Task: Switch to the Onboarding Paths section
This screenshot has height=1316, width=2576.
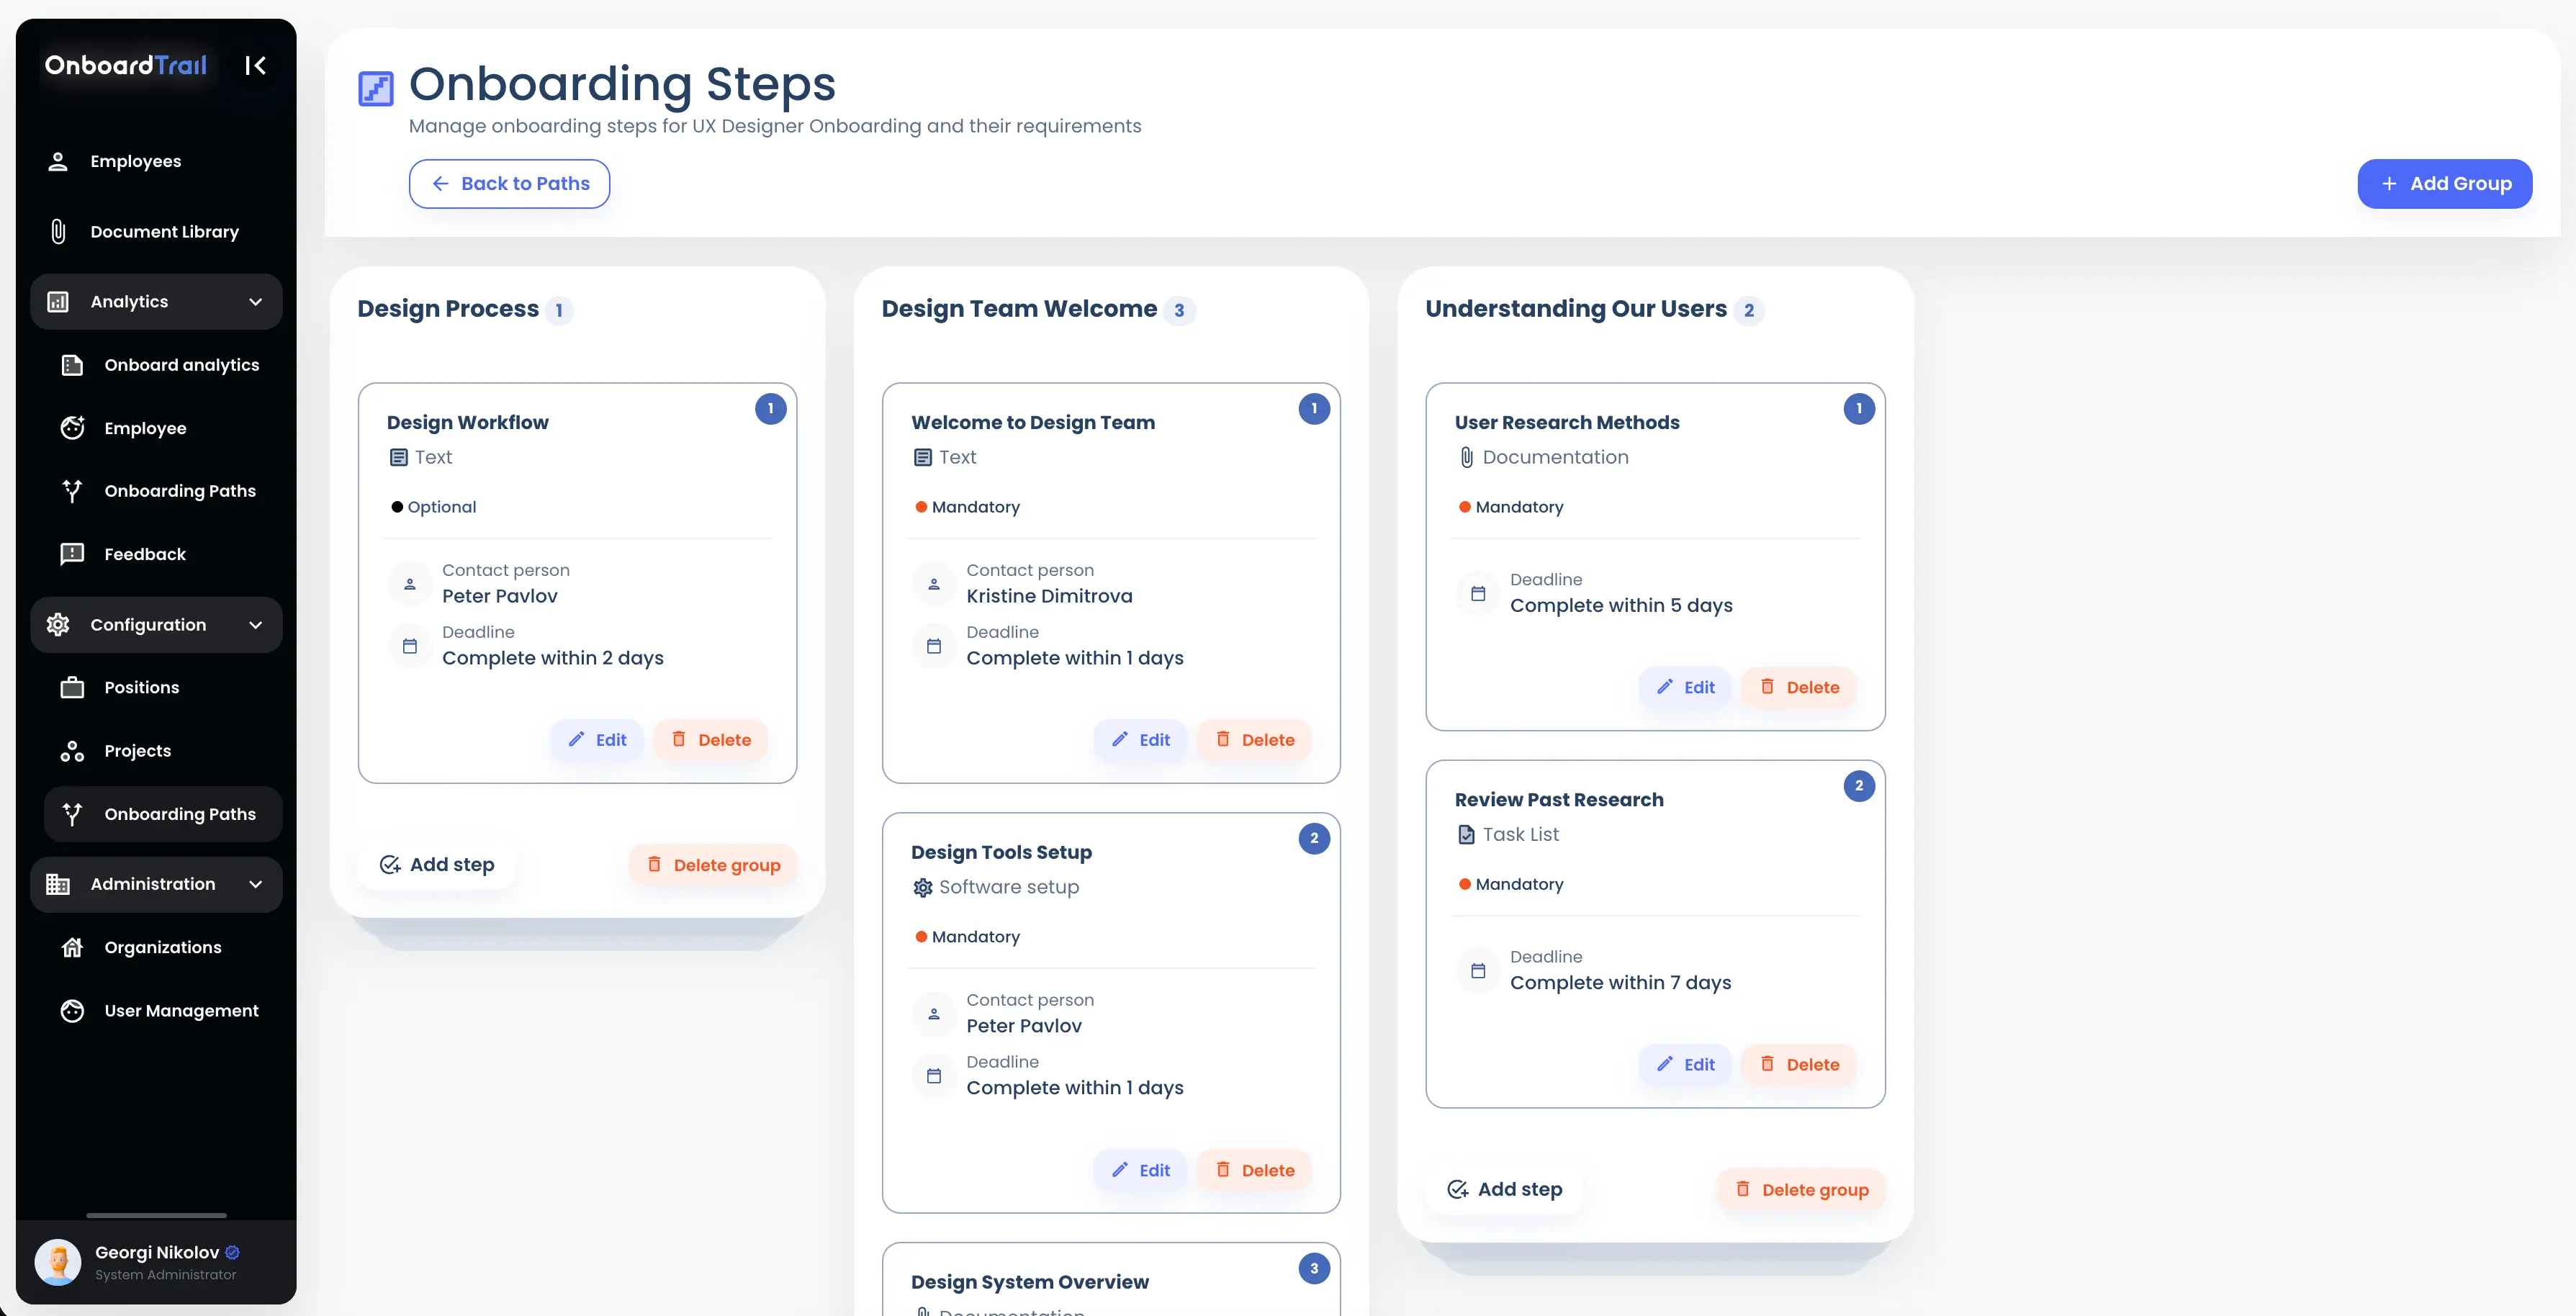Action: coord(162,813)
